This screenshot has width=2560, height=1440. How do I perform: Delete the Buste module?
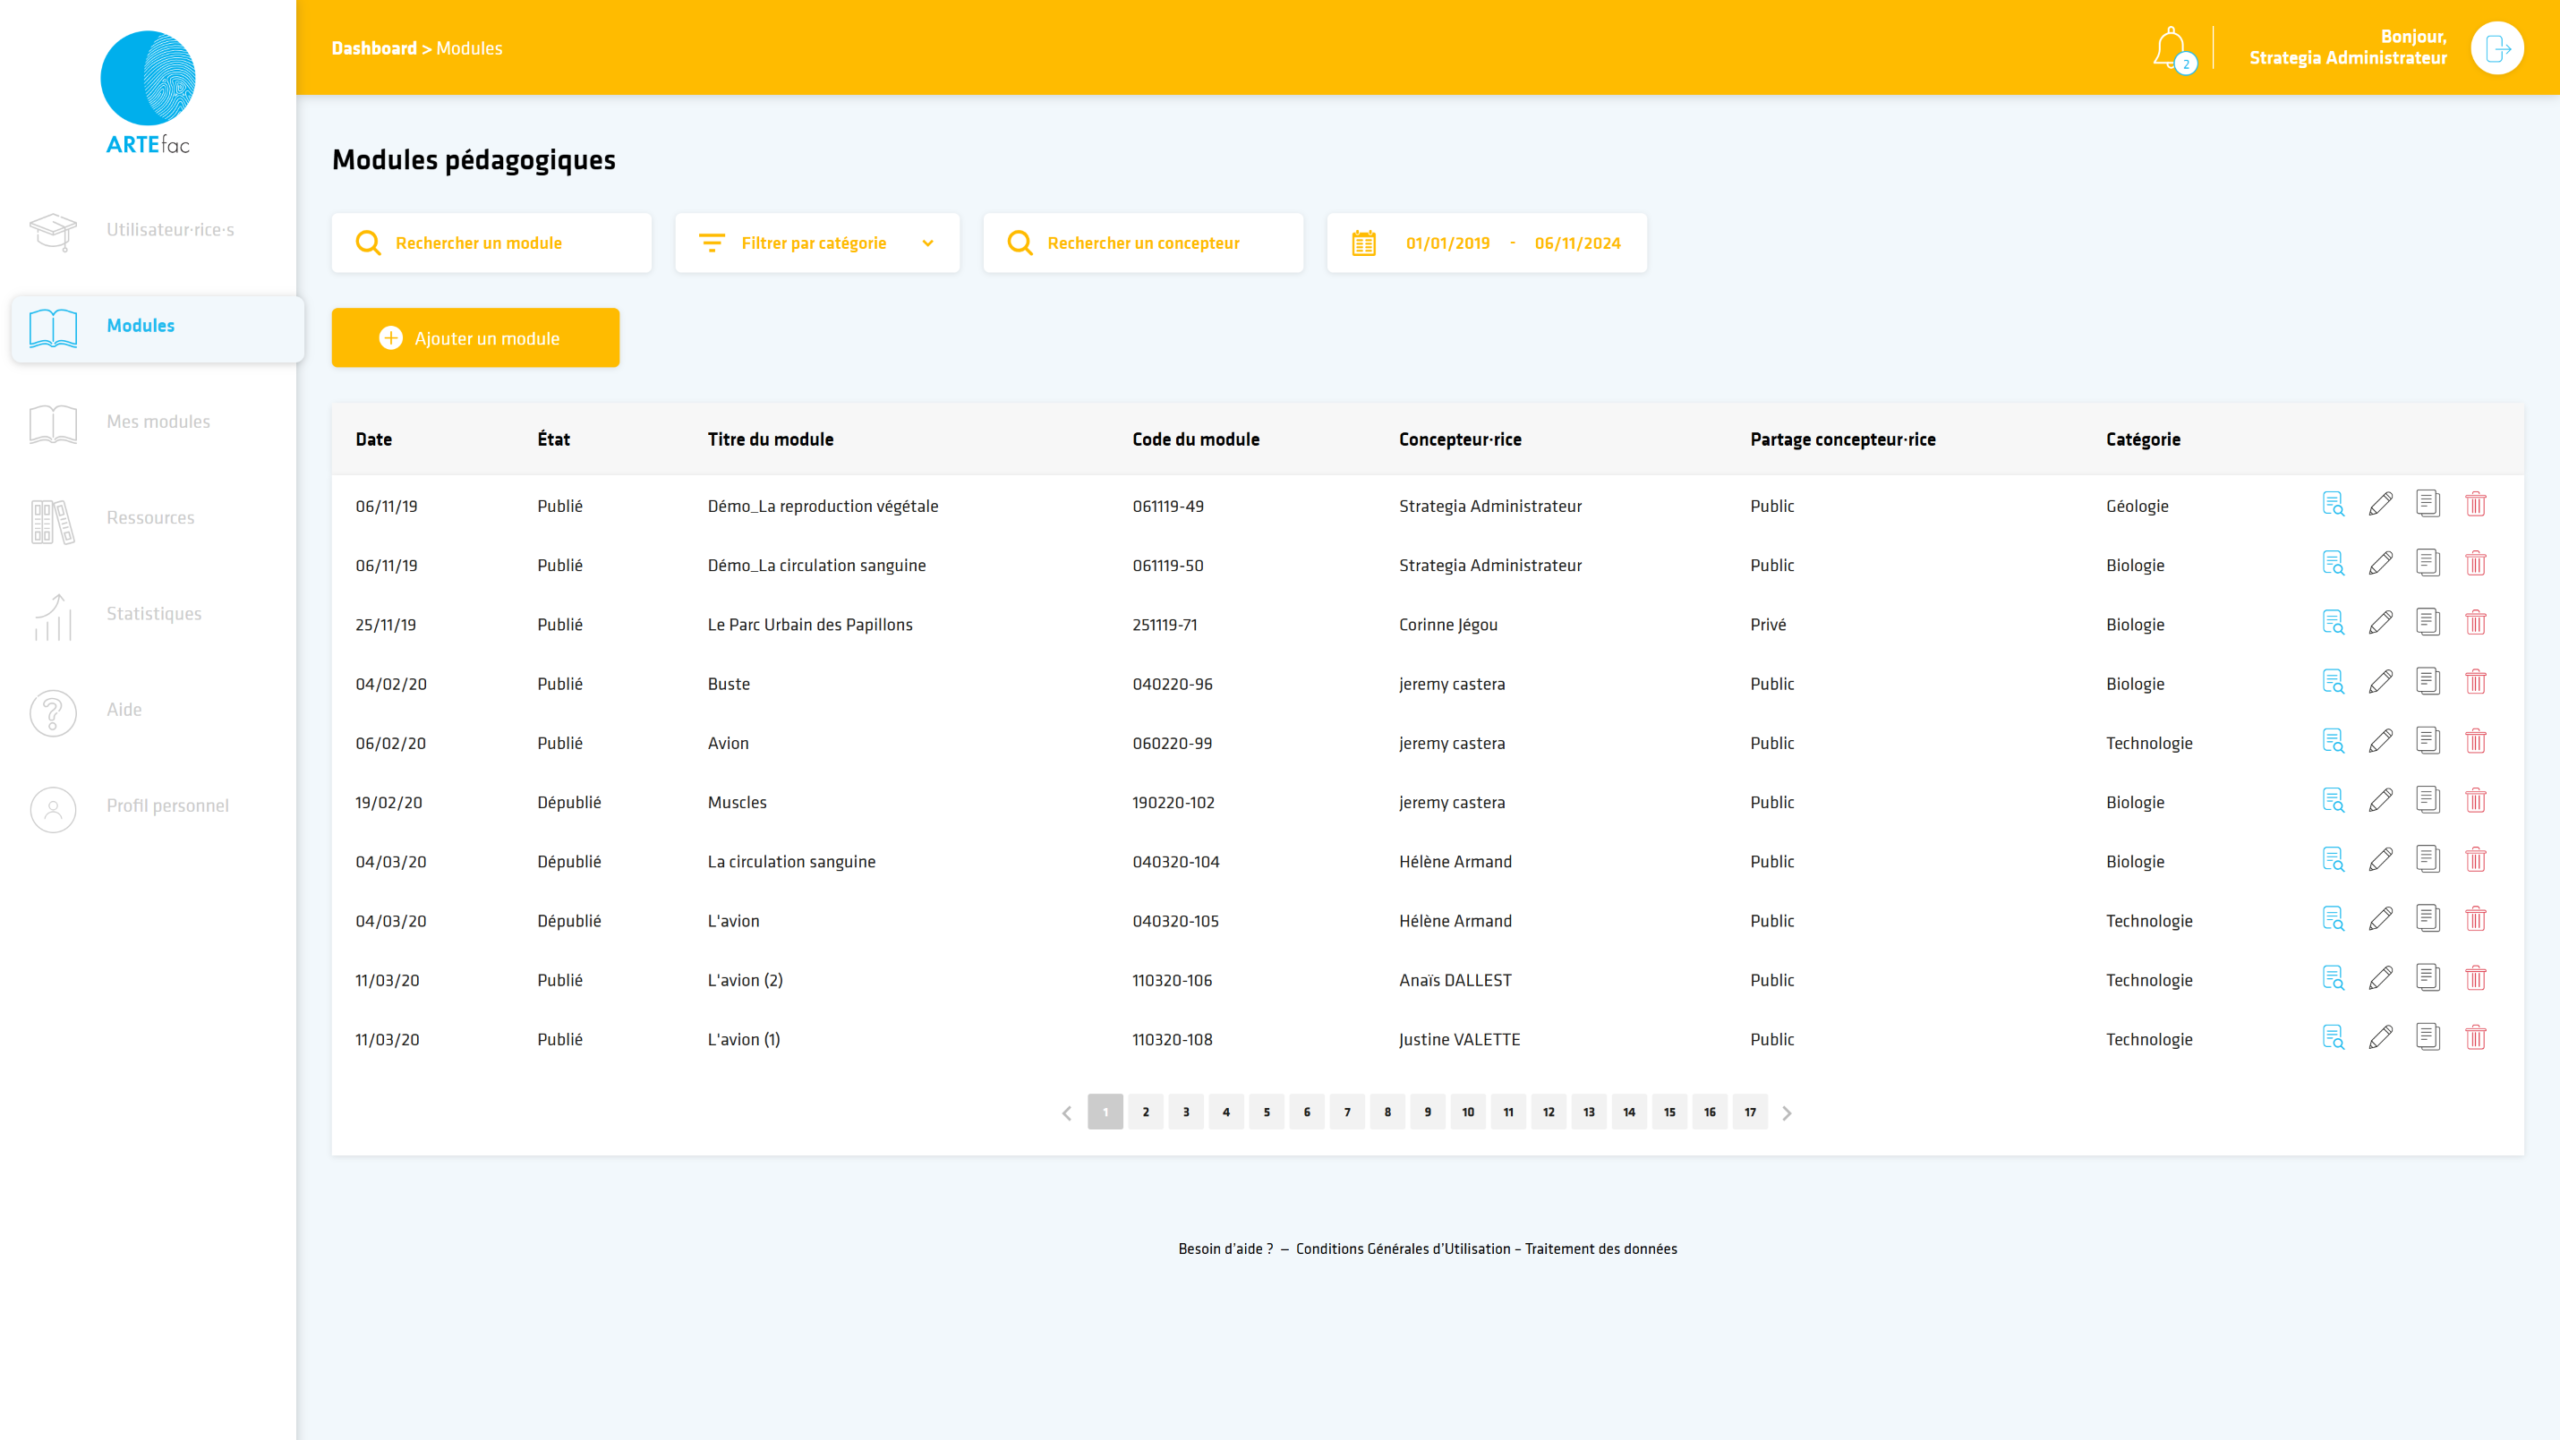[2476, 682]
